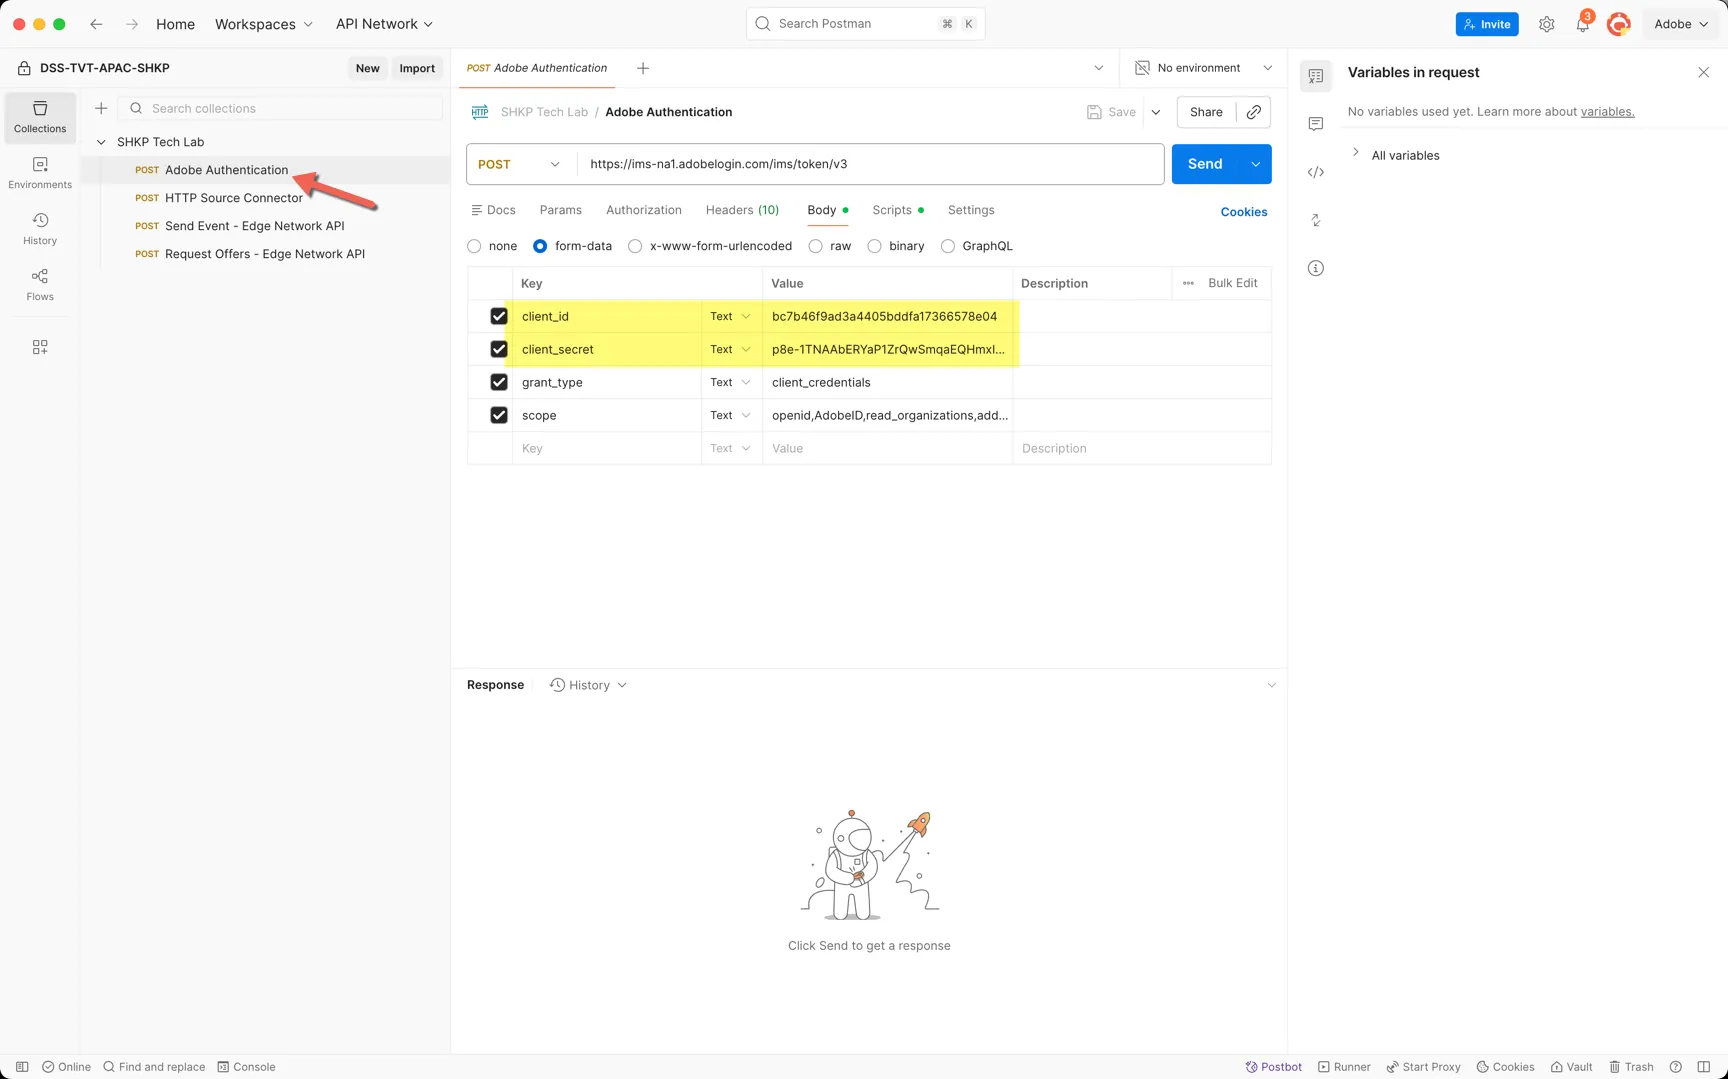The image size is (1728, 1079).
Task: Uncheck the scope row checkbox
Action: pos(499,415)
